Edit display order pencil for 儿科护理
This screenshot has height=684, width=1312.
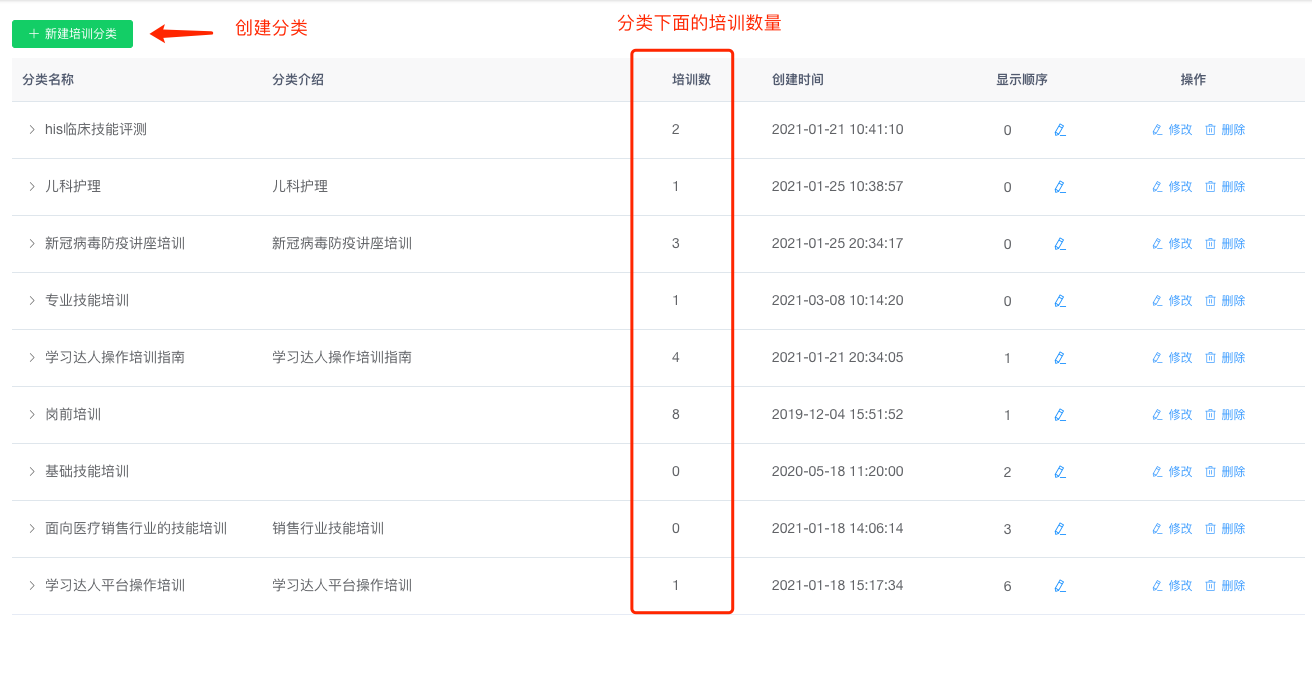tap(1060, 187)
